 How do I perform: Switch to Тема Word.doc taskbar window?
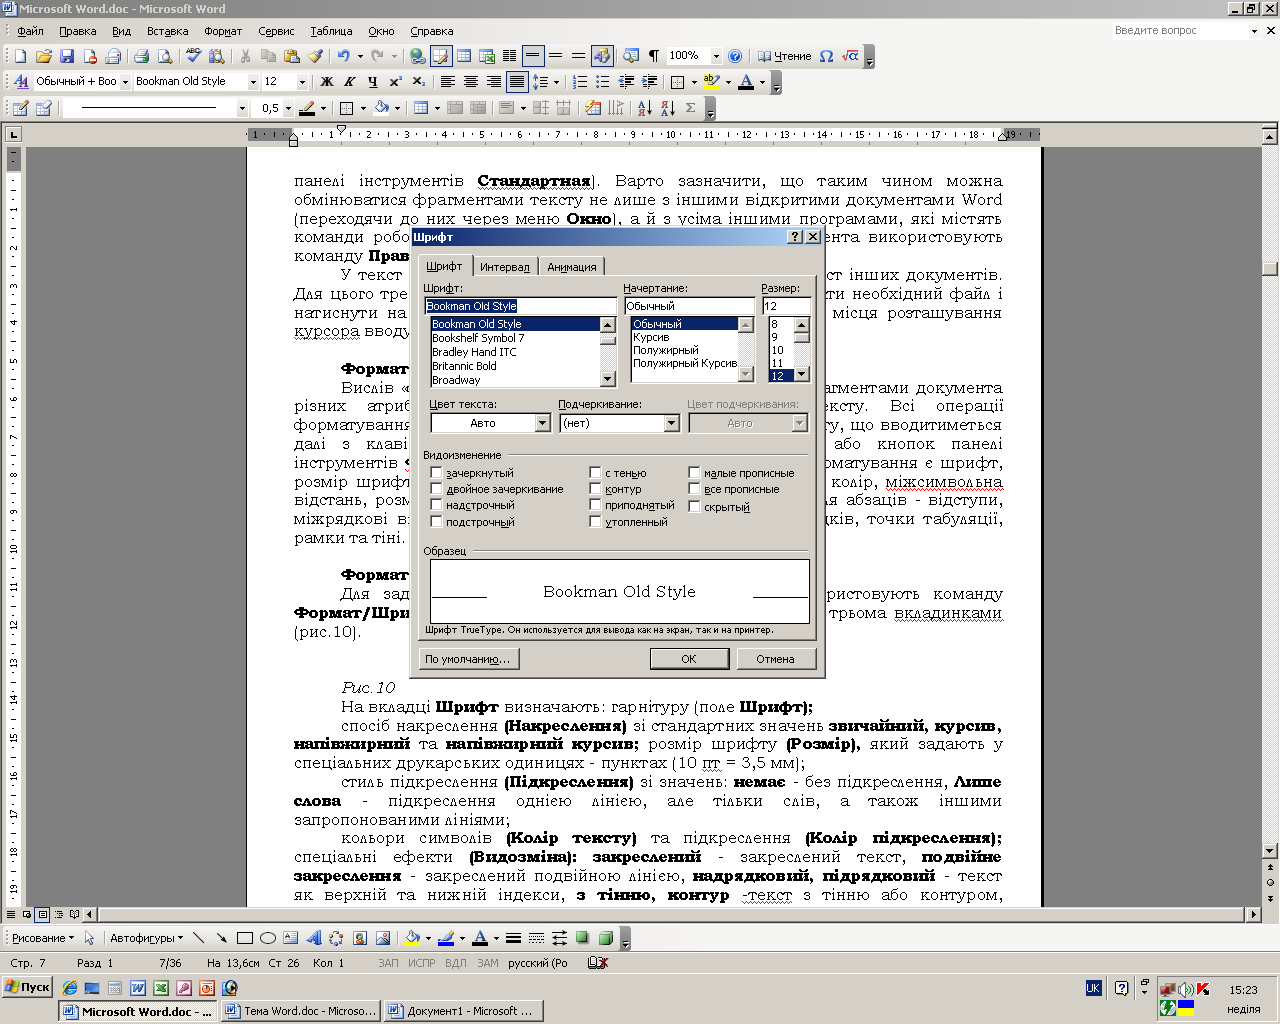pyautogui.click(x=300, y=1011)
